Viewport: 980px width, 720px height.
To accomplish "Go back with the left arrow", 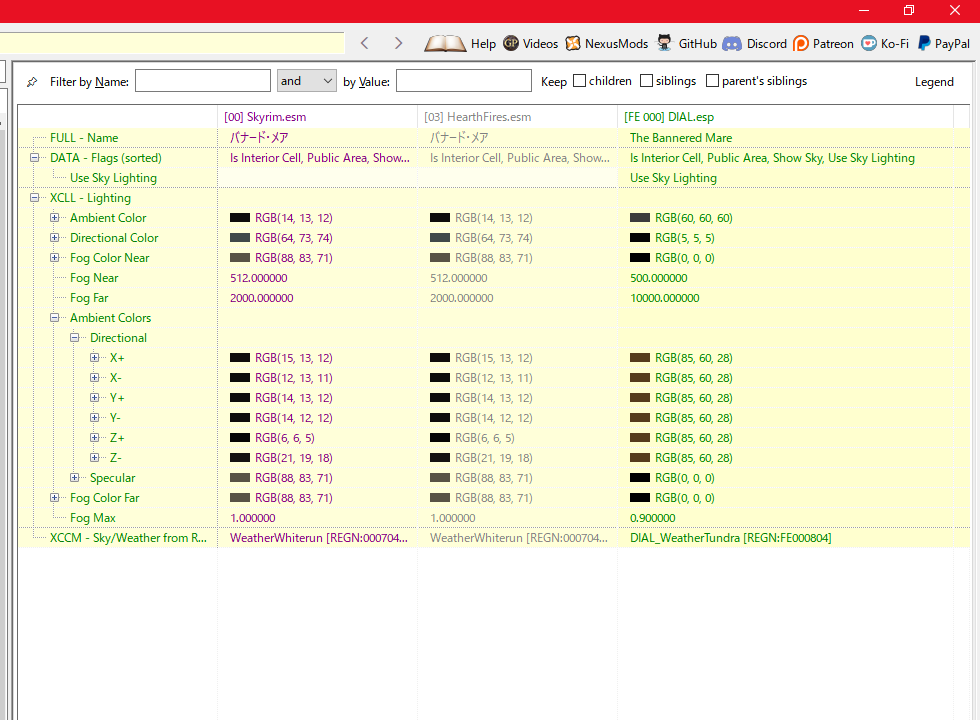I will pos(364,43).
